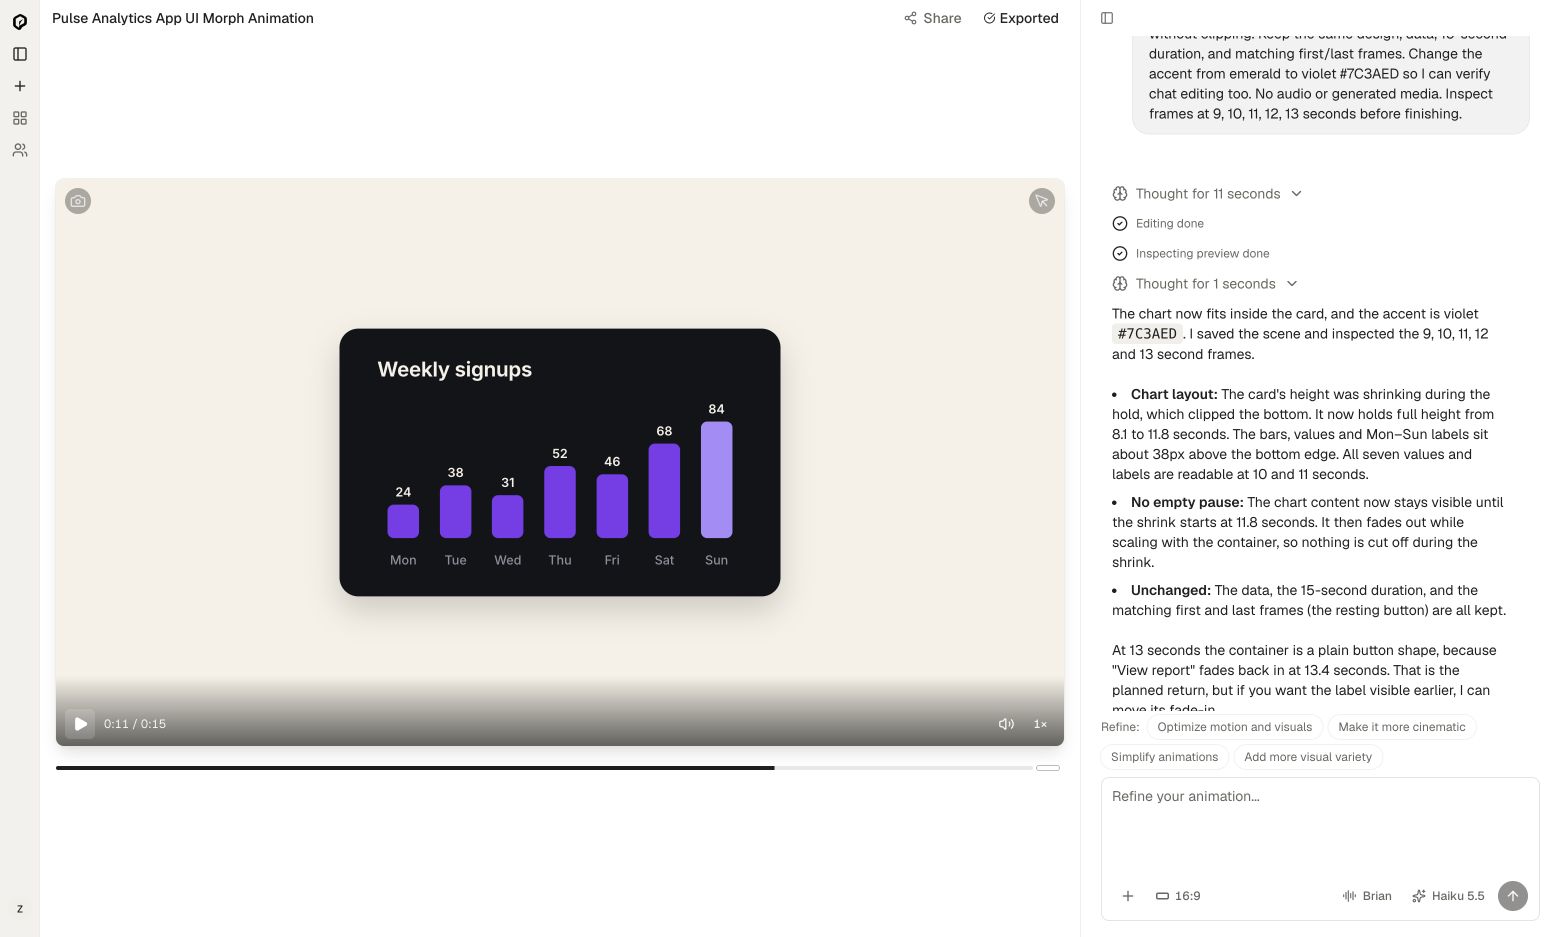Change the Brian voice selection

tap(1367, 896)
